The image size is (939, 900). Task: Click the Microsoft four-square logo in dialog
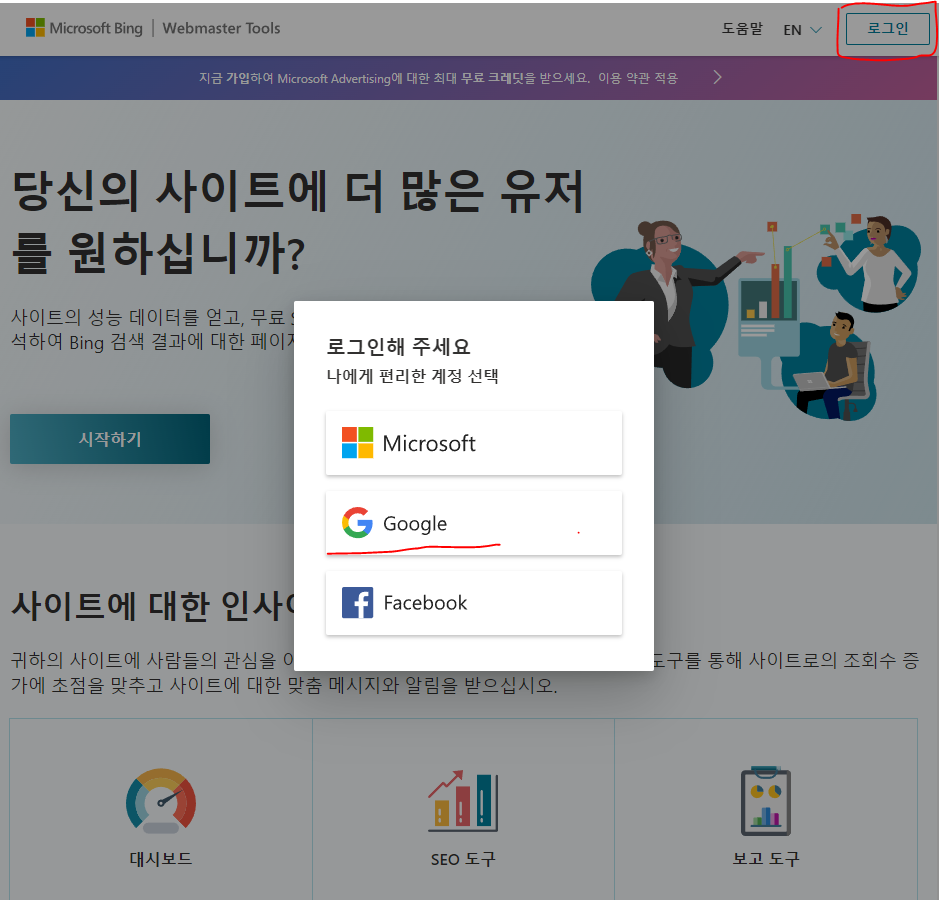[358, 443]
